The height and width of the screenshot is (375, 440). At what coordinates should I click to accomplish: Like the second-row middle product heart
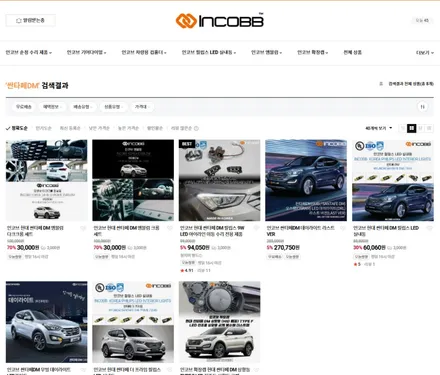click(170, 370)
